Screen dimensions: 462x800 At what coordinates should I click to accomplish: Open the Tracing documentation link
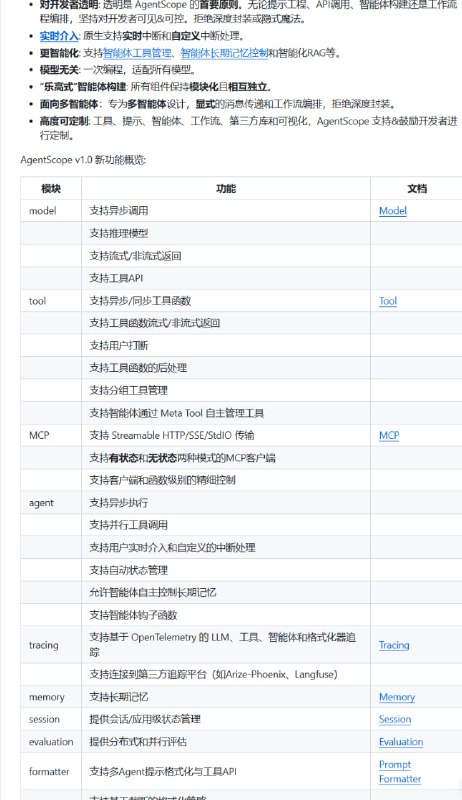pyautogui.click(x=394, y=645)
